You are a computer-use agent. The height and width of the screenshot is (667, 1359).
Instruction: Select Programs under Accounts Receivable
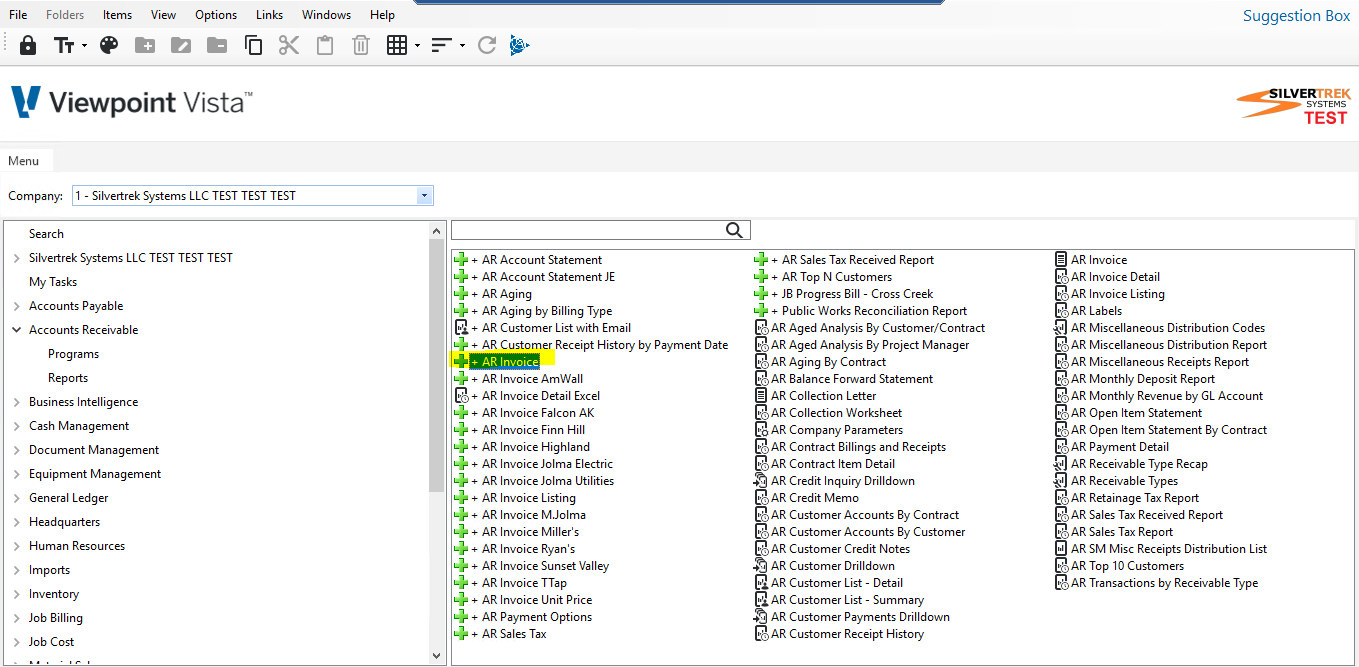[73, 354]
